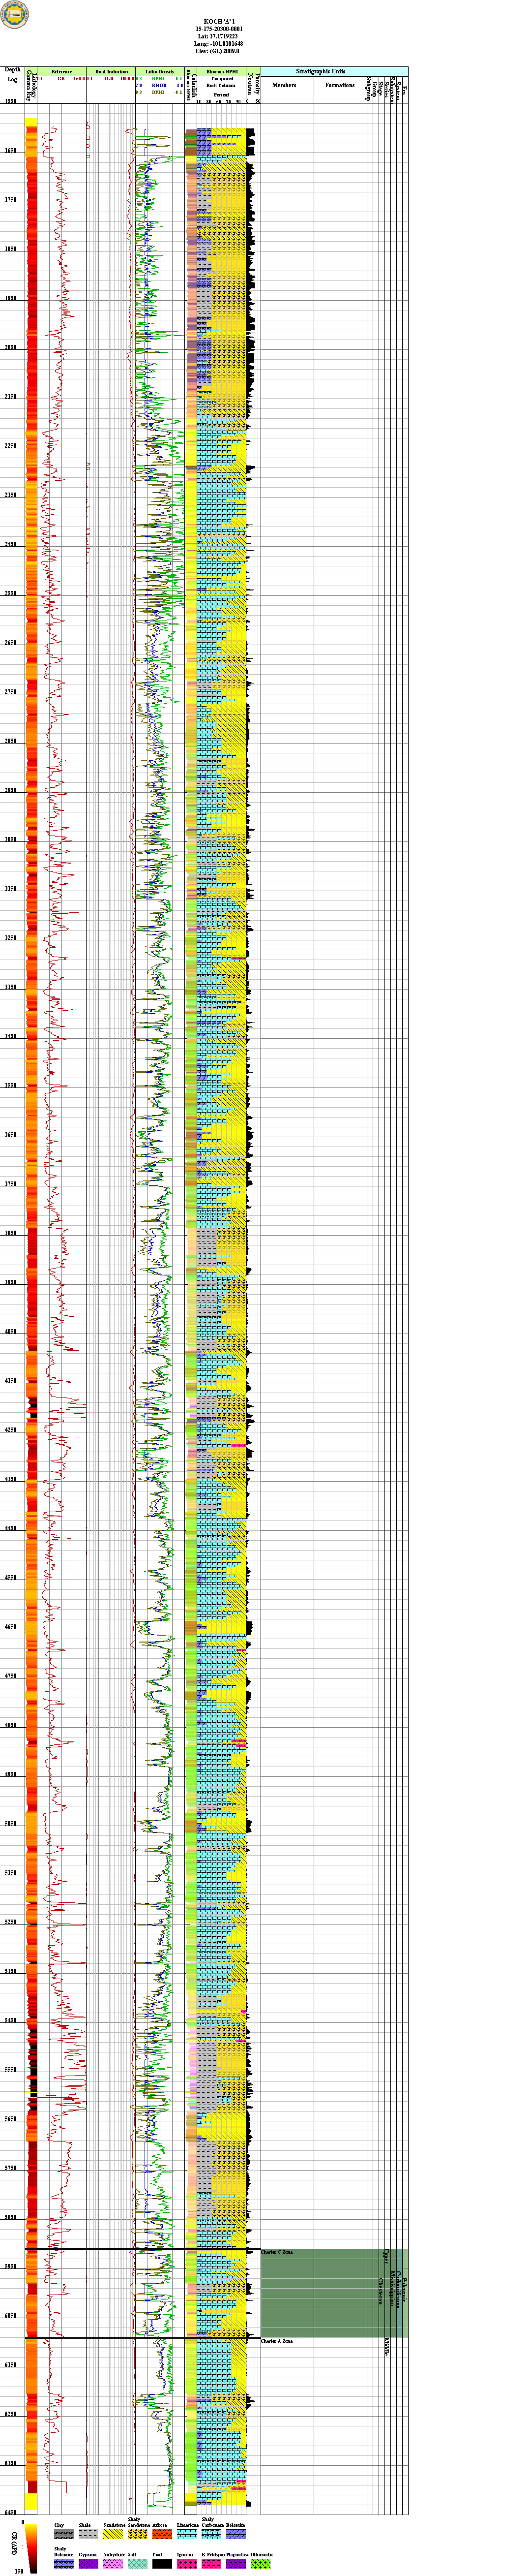Select the Stratigraphic Units header
Viewport: 531px width, 2576px height.
click(321, 72)
